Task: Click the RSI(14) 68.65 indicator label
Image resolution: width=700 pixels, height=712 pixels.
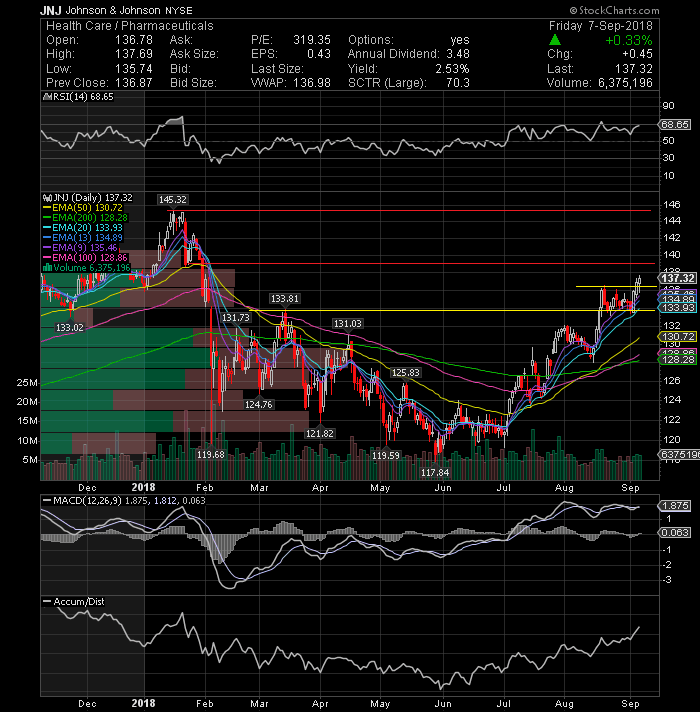Action: click(x=81, y=97)
